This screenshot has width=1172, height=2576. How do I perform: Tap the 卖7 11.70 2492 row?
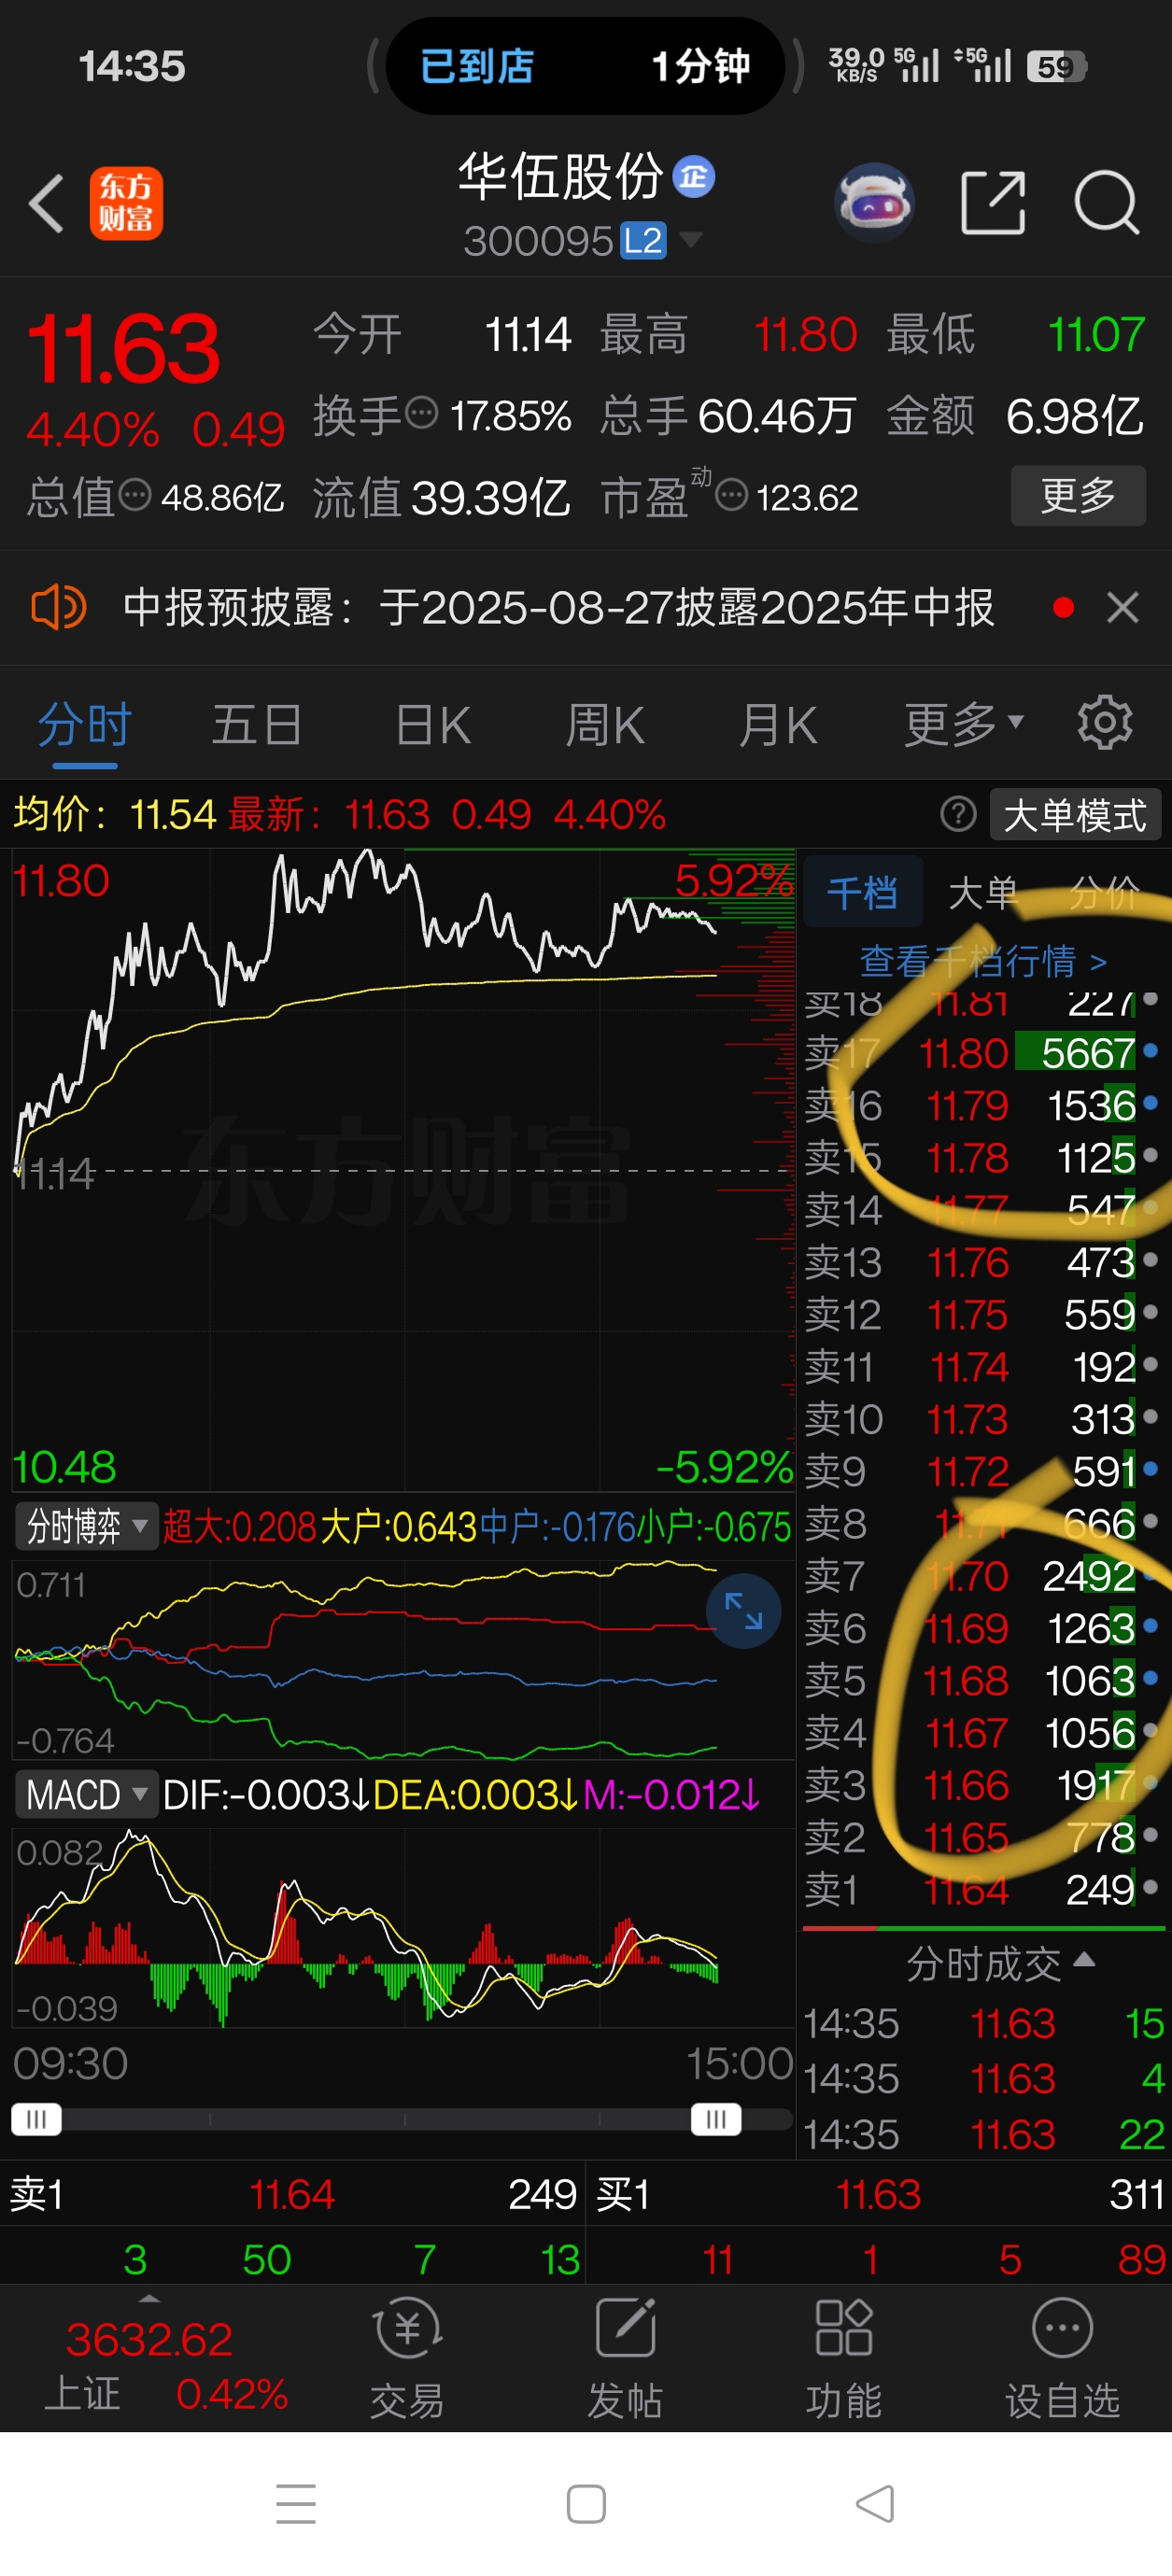pyautogui.click(x=982, y=1576)
